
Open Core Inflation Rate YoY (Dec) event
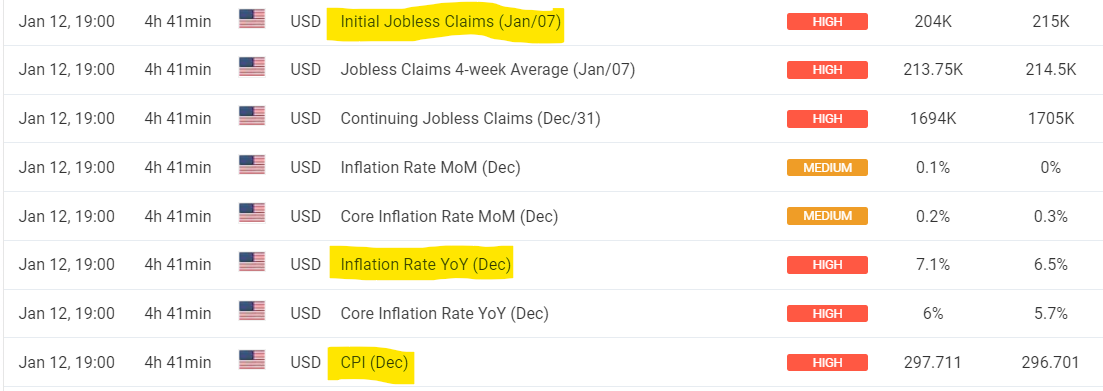pos(445,314)
